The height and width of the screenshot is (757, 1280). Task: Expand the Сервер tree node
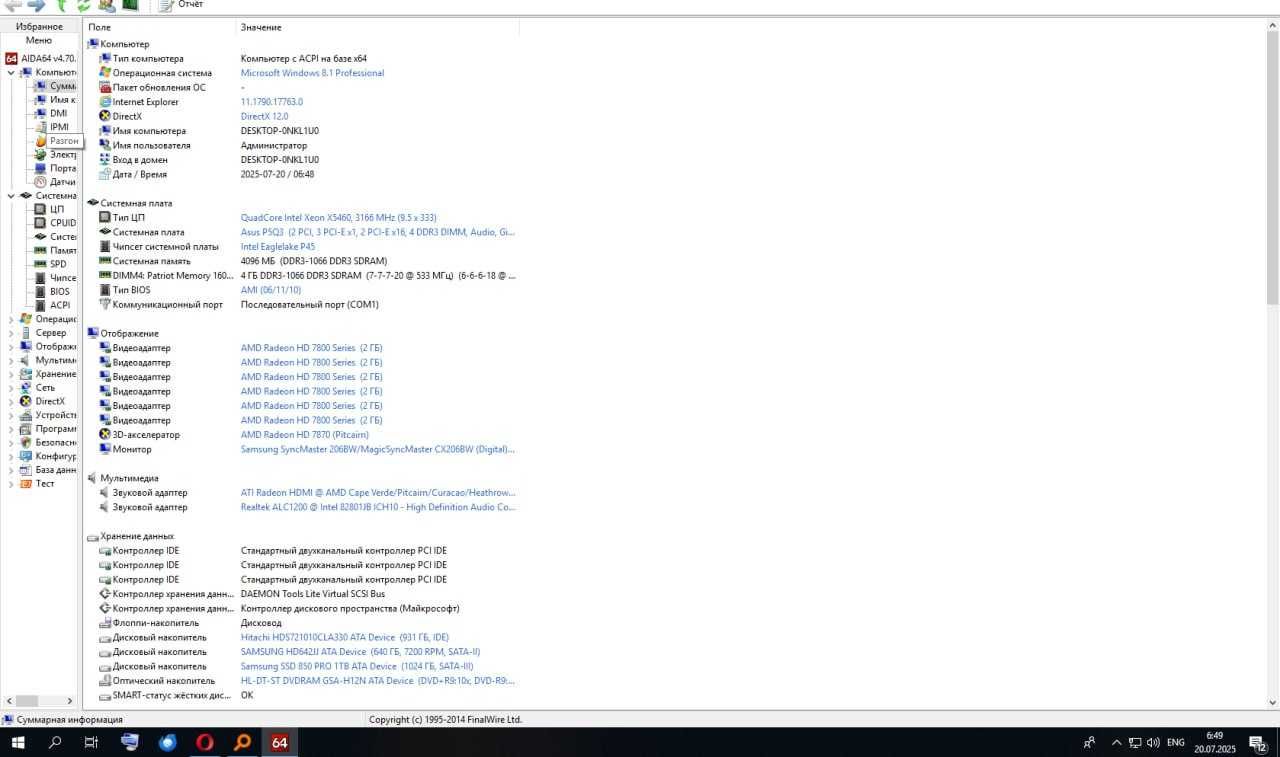pyautogui.click(x=11, y=333)
